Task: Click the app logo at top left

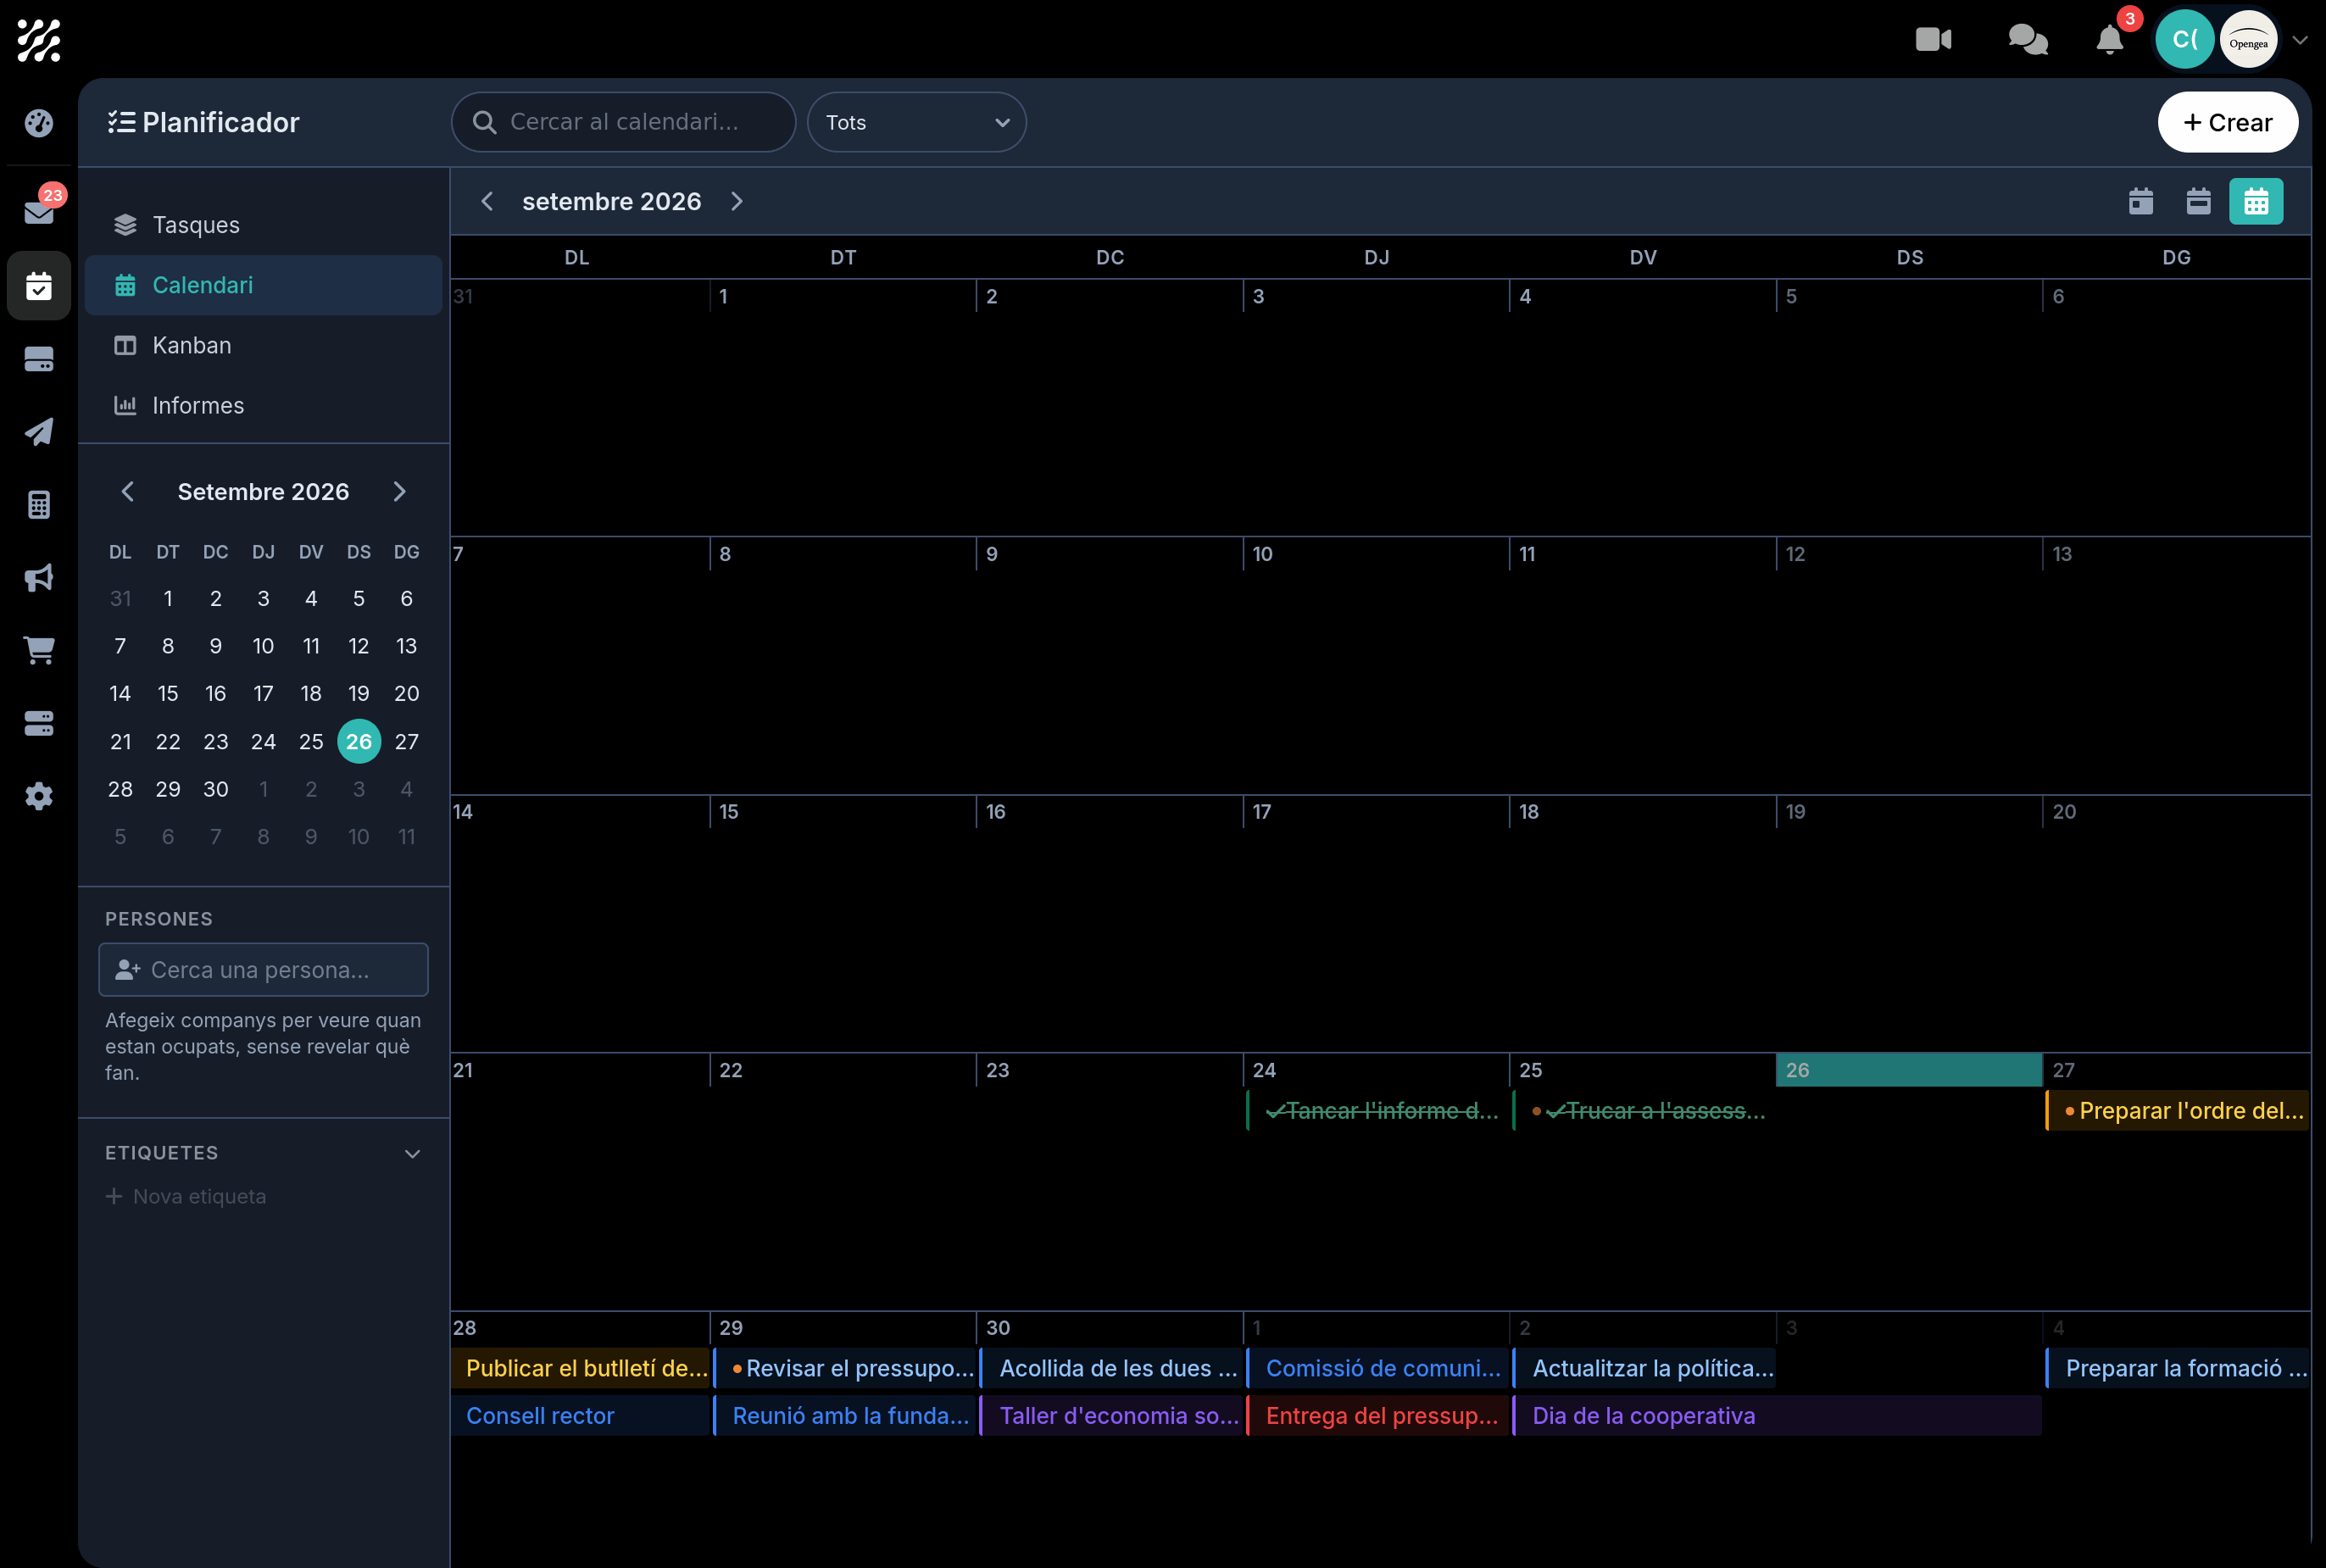Action: point(38,41)
